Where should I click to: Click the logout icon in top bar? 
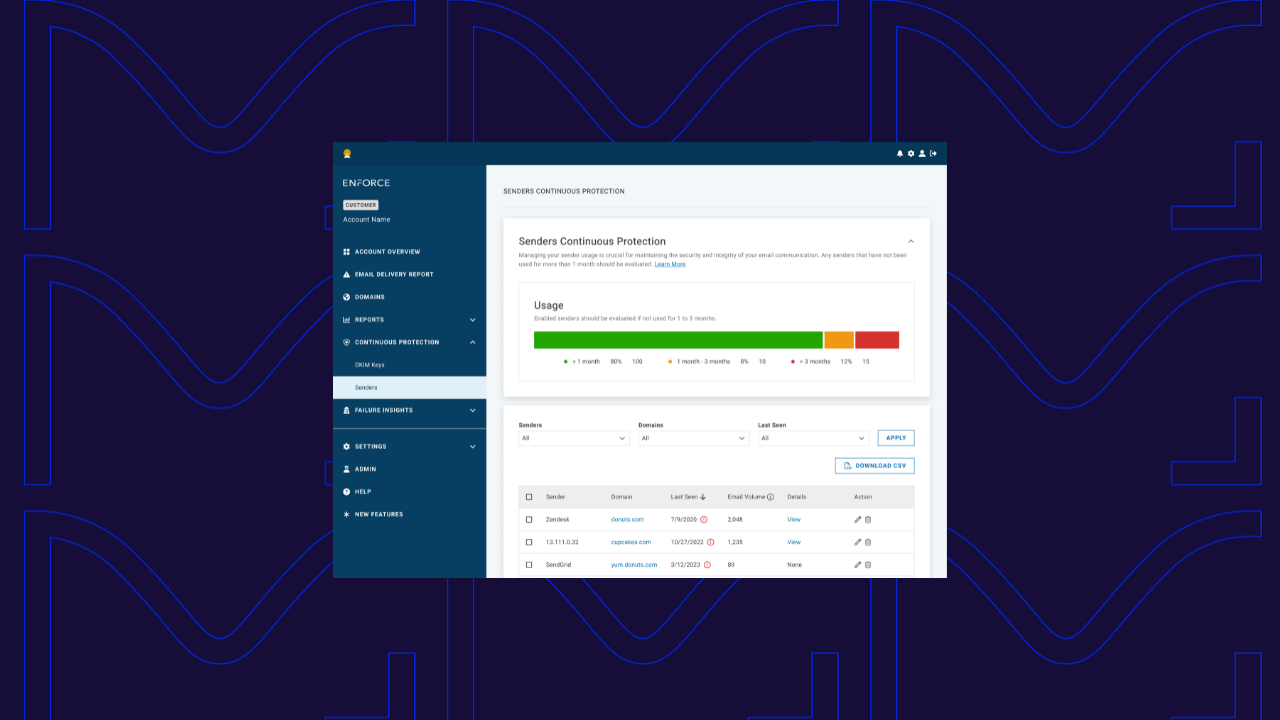click(933, 153)
